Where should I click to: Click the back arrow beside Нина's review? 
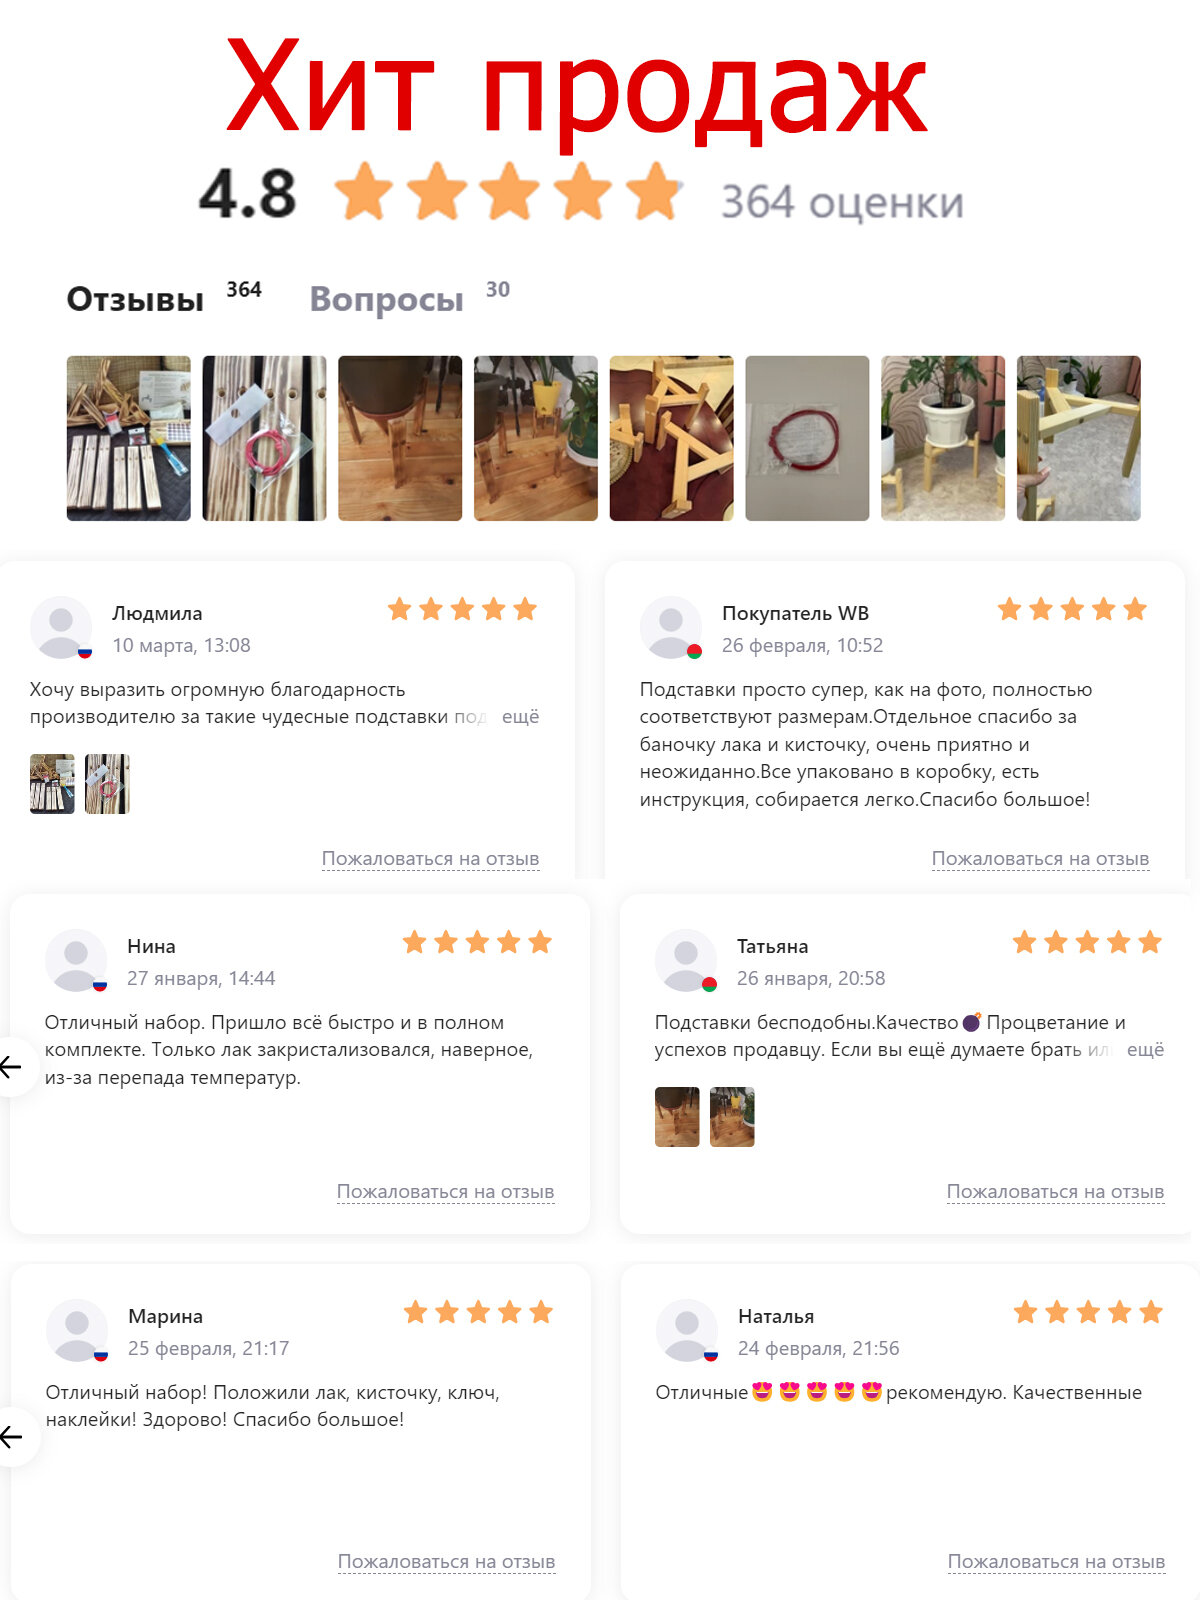(x=12, y=1067)
